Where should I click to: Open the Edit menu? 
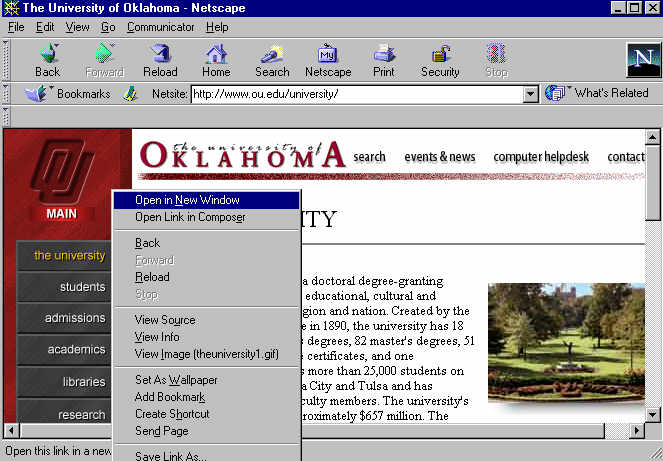pyautogui.click(x=45, y=27)
